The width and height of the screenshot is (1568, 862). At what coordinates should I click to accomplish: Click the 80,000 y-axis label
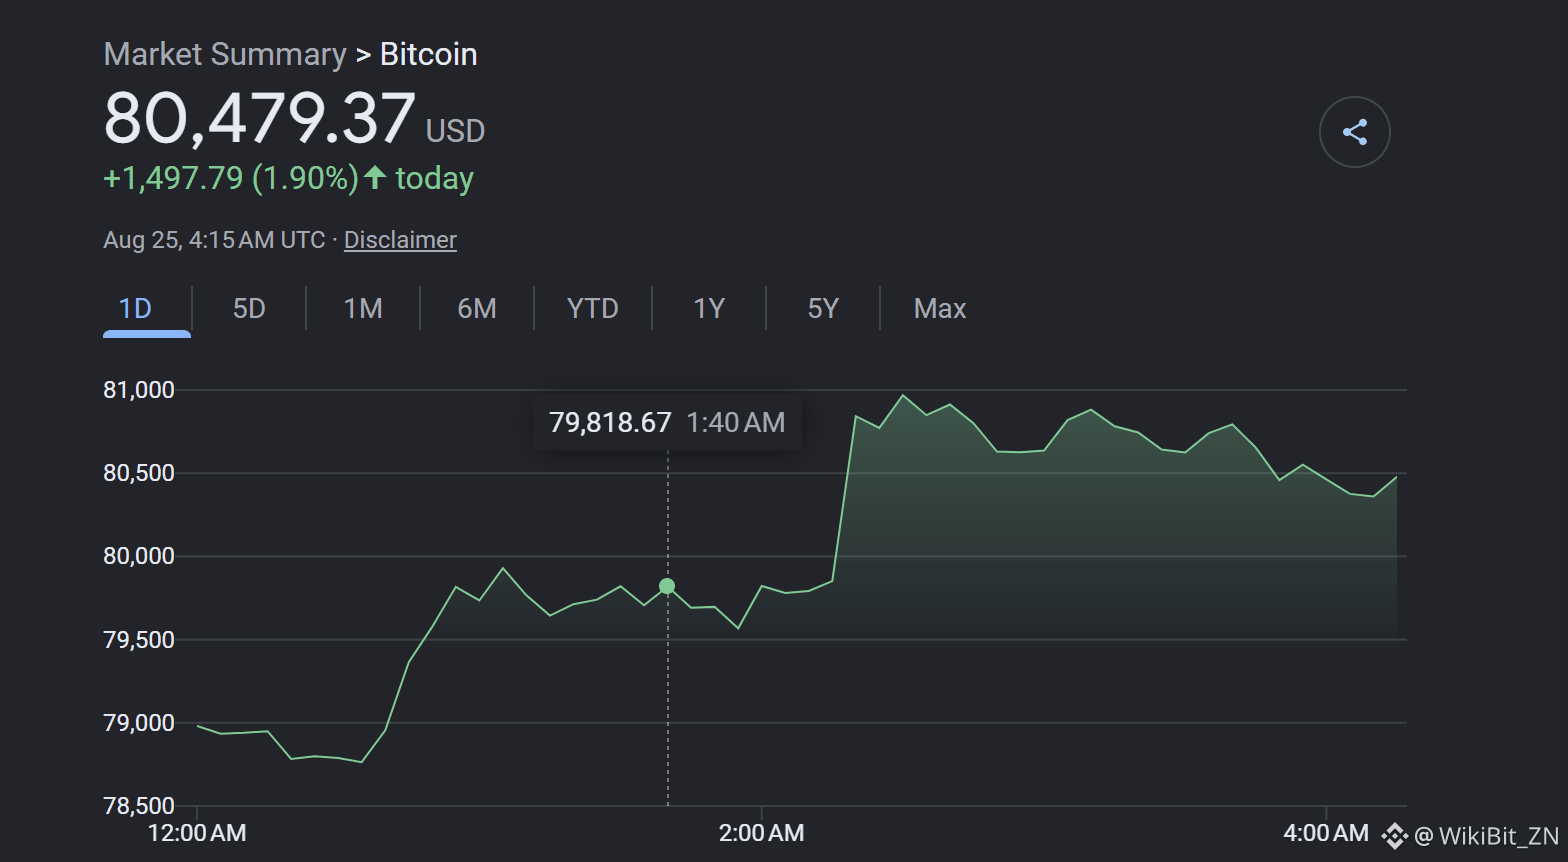139,556
